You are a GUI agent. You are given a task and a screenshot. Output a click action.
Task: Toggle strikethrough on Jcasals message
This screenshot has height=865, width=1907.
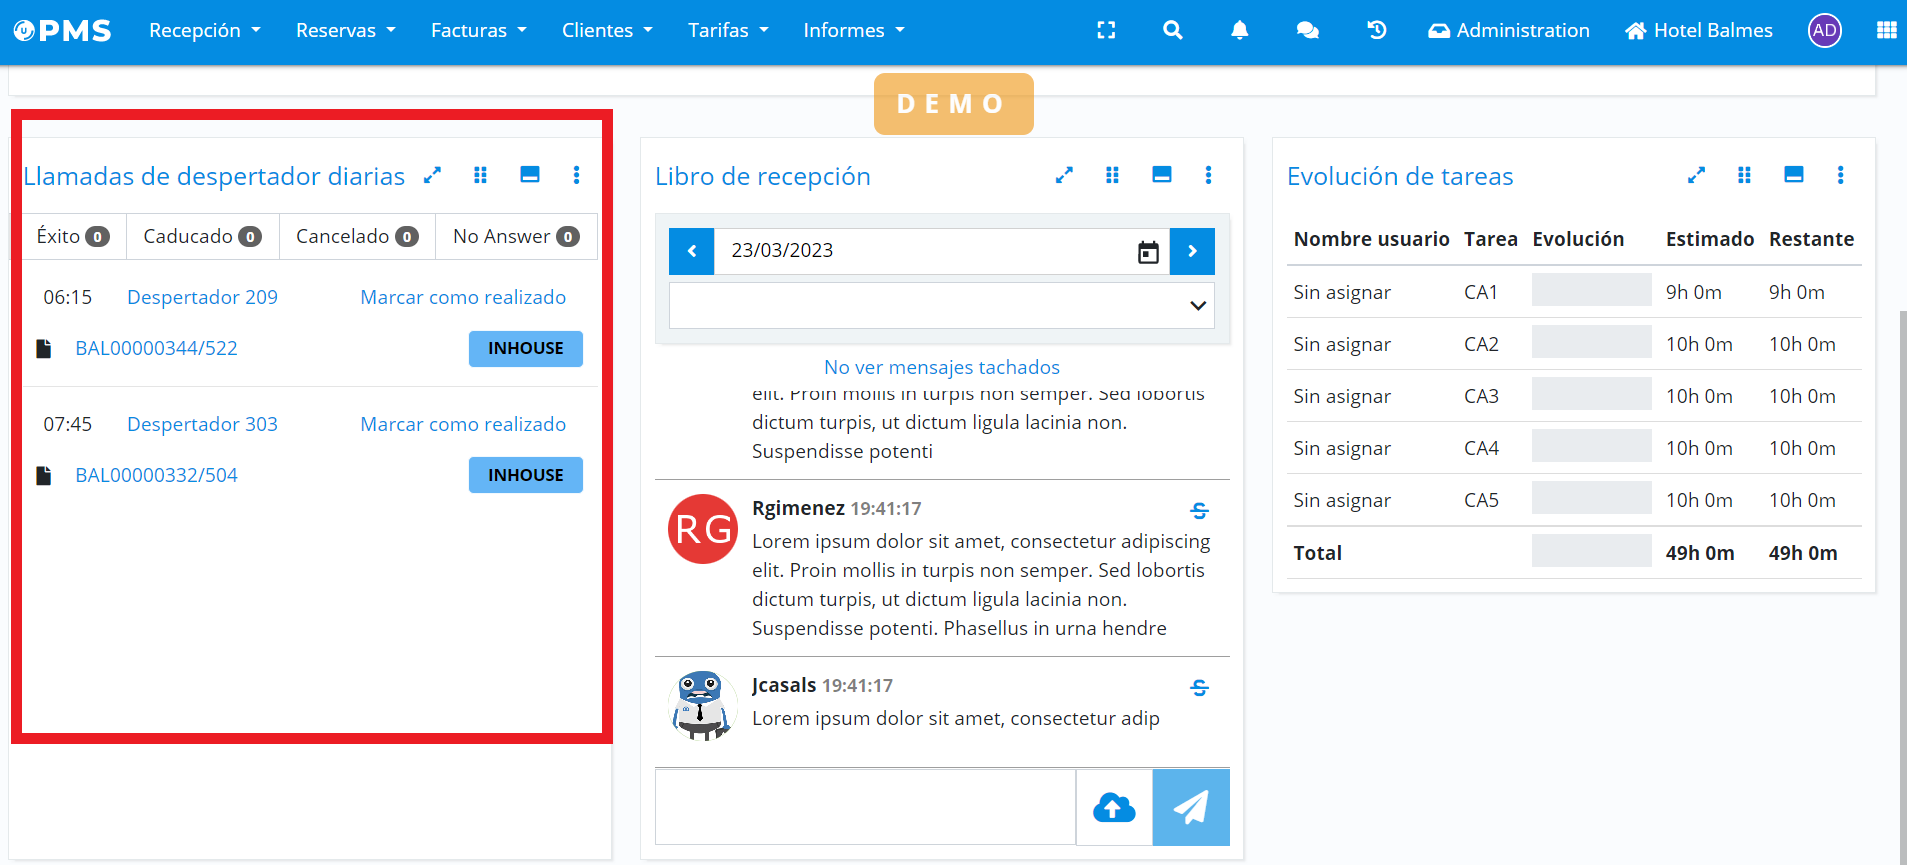click(x=1200, y=688)
